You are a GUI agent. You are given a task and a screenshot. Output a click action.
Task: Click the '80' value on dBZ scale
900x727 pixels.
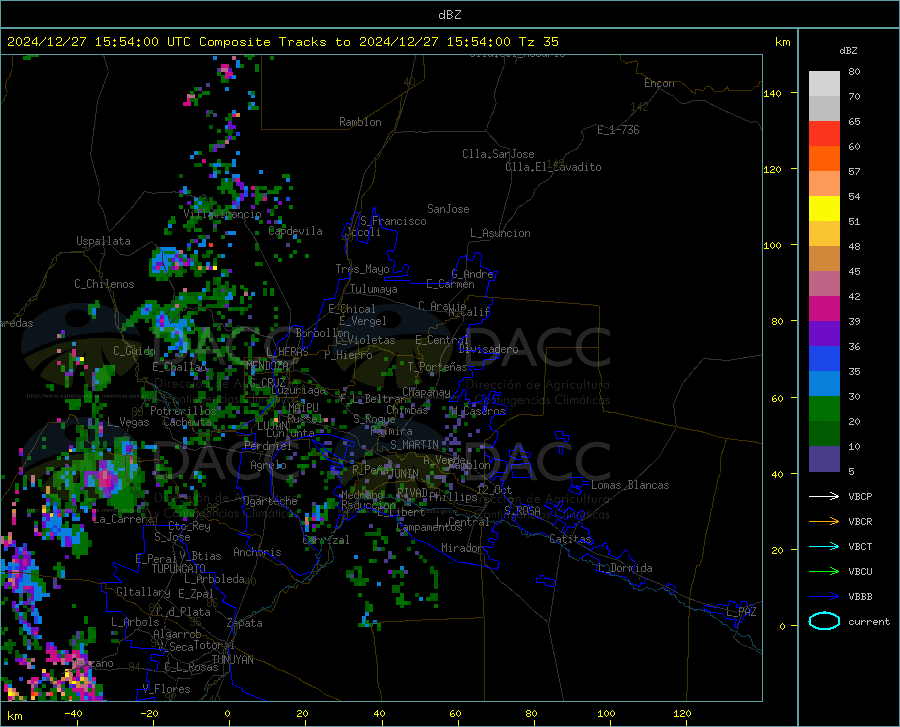[854, 72]
